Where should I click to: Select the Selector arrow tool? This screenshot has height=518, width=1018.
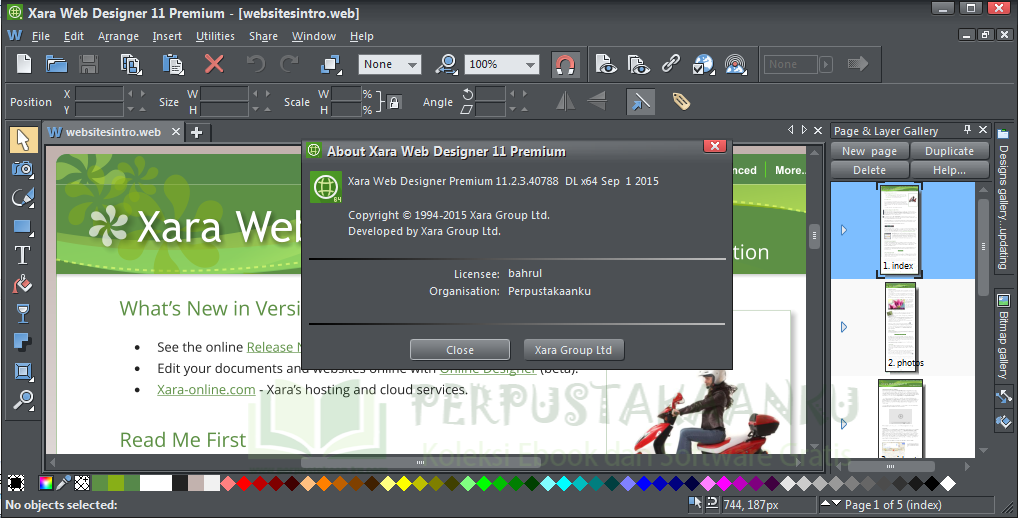click(23, 140)
